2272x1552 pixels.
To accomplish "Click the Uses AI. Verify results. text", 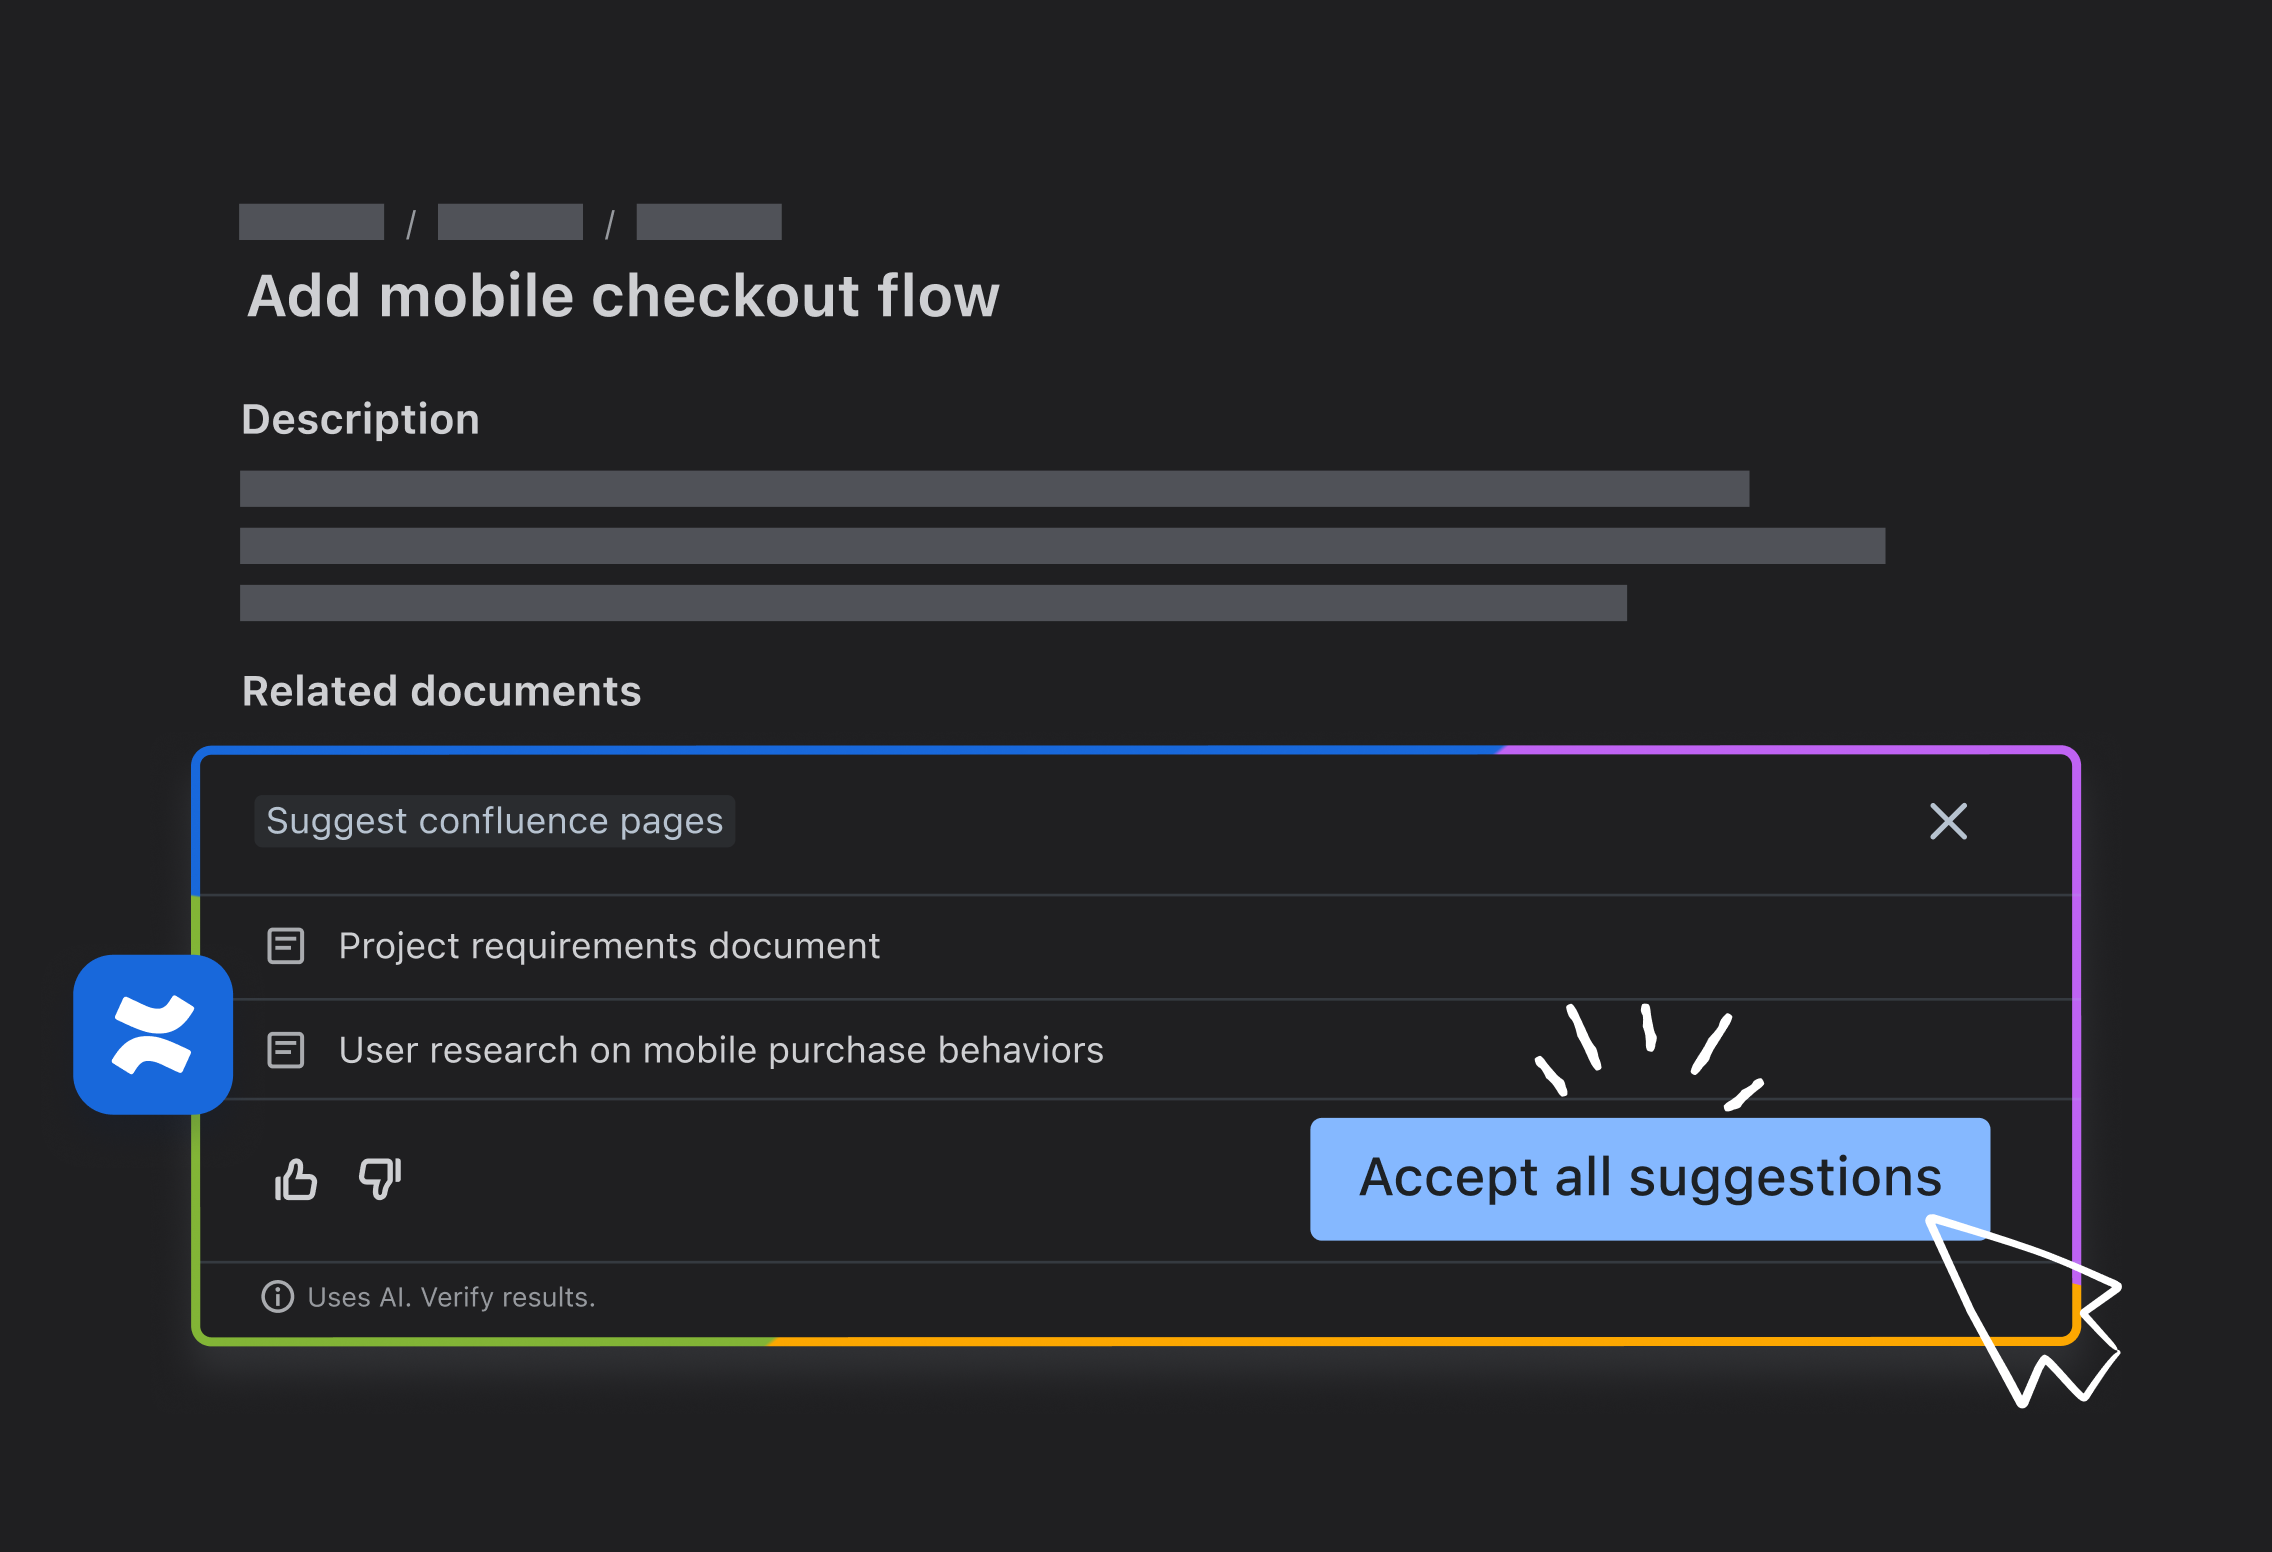I will tap(451, 1297).
